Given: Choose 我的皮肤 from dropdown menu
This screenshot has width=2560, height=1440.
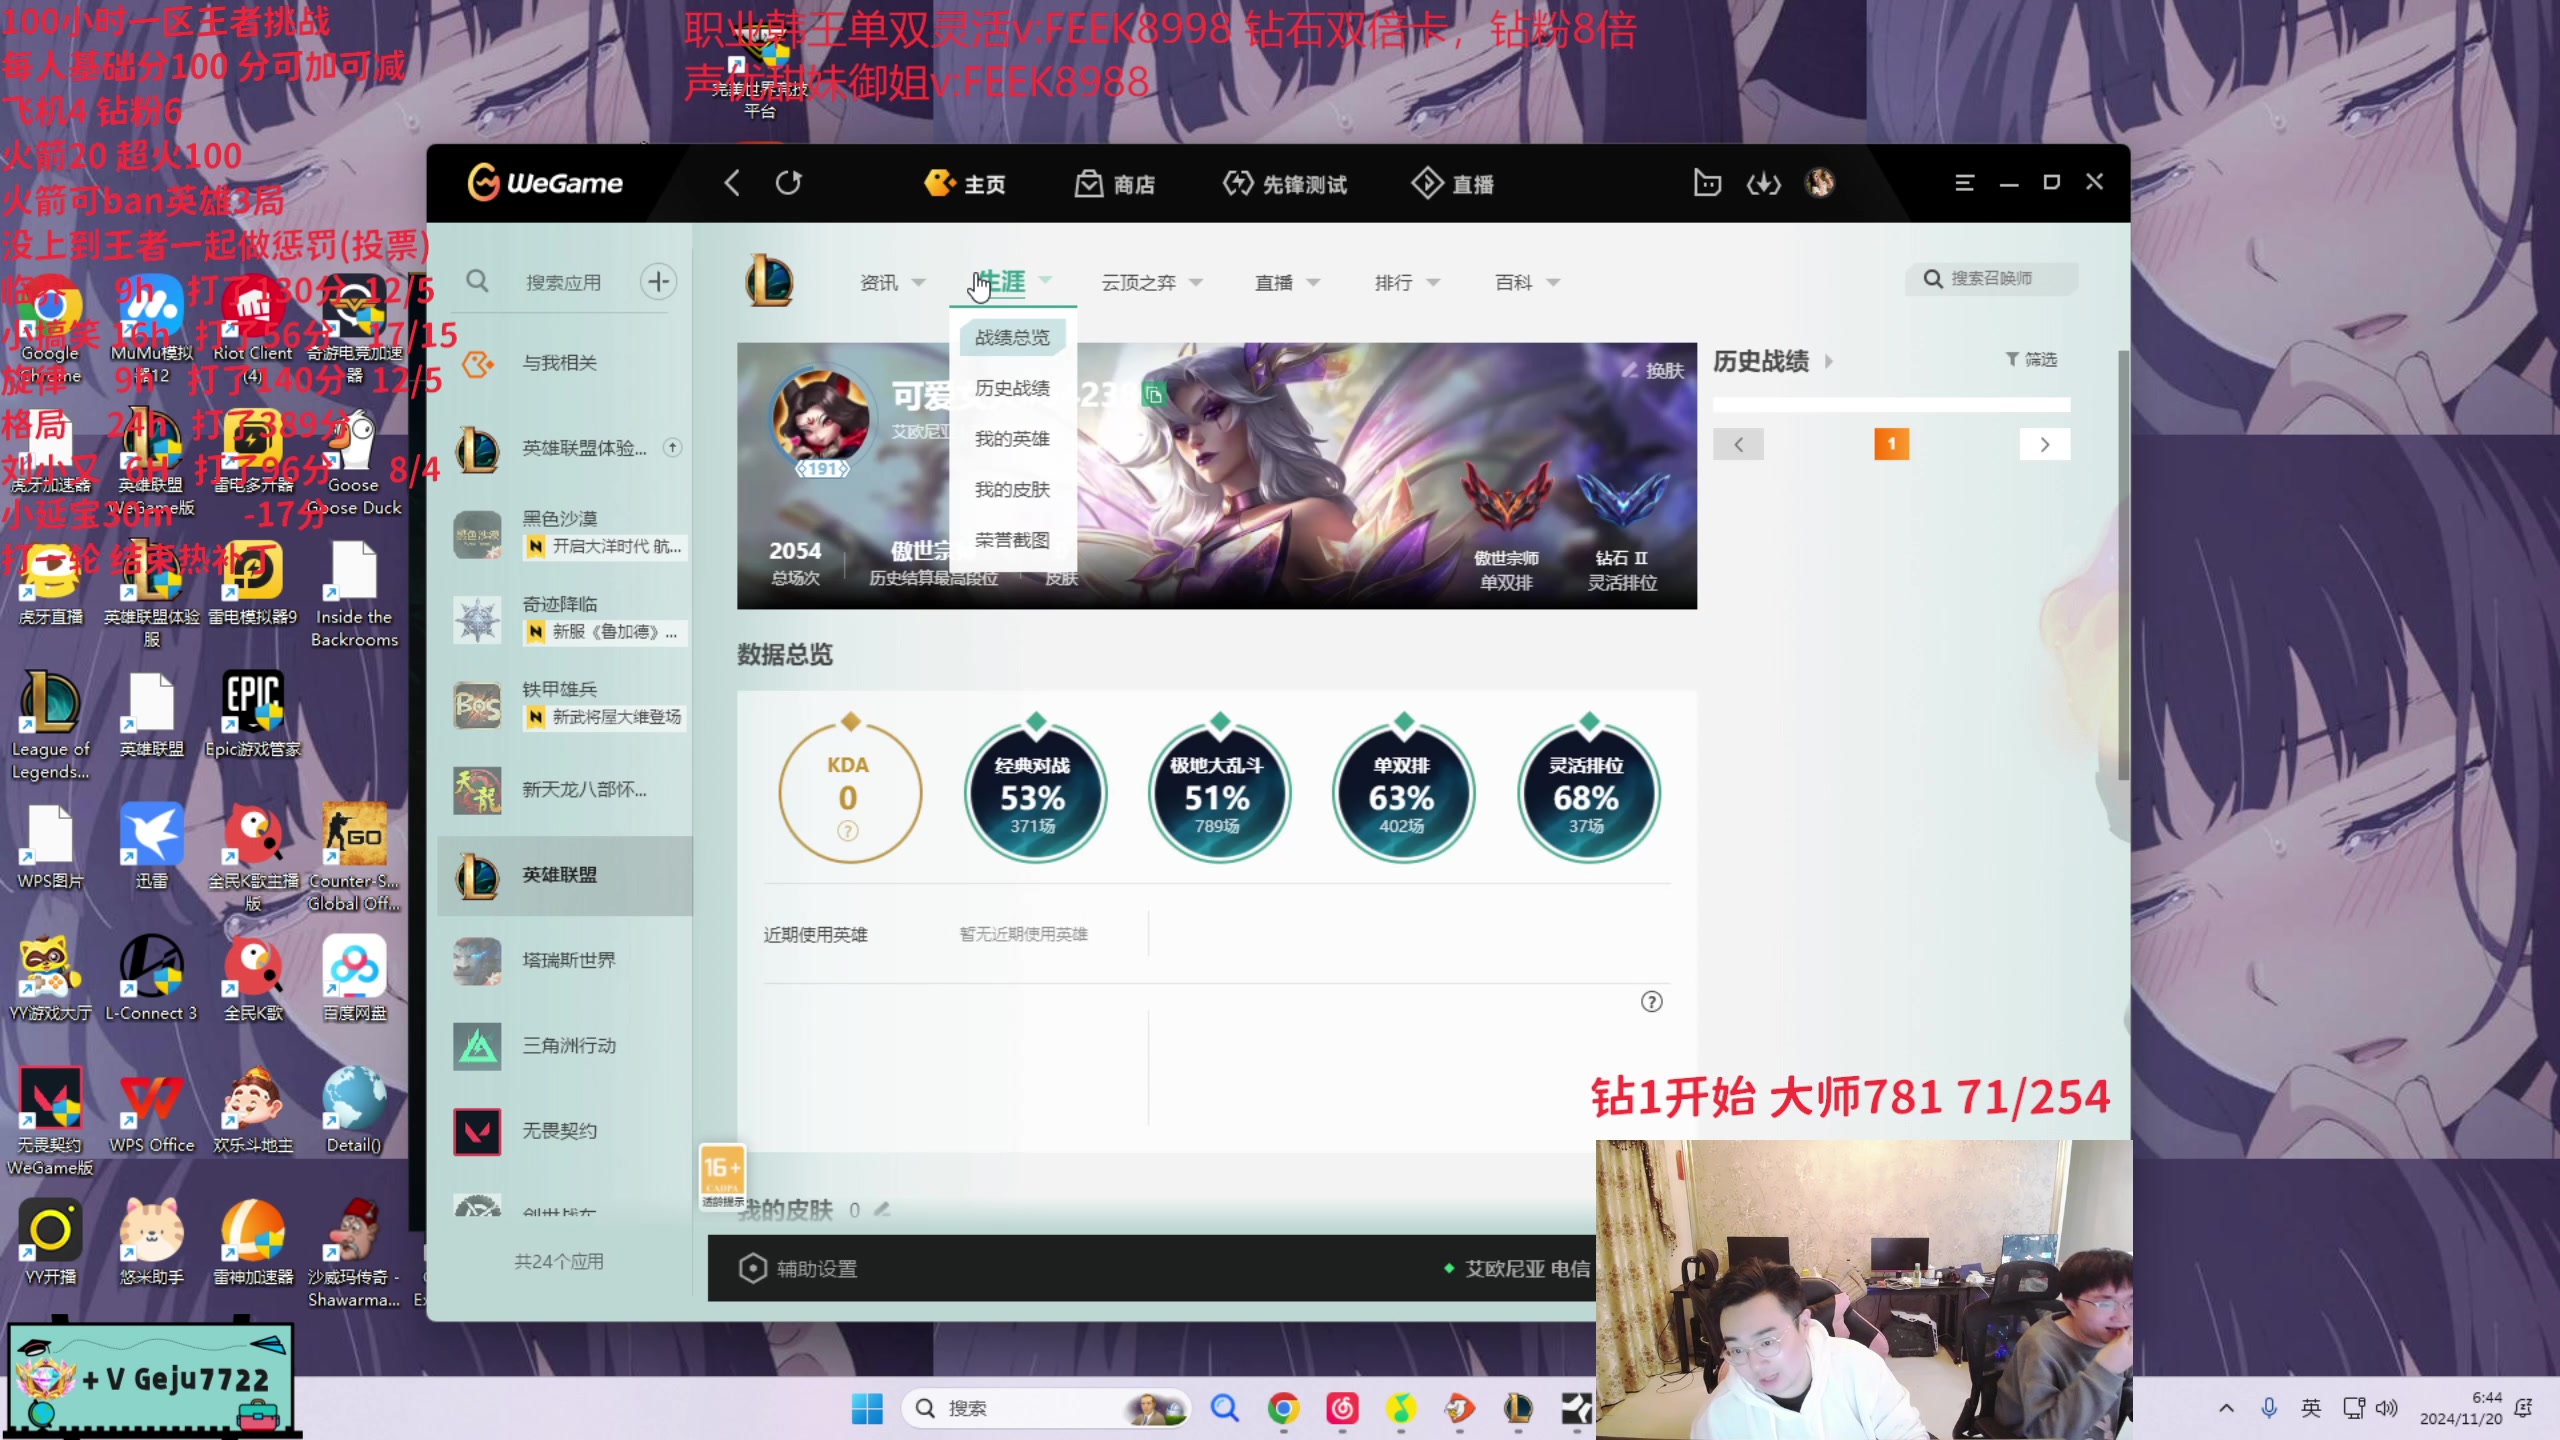Looking at the screenshot, I should coord(1012,490).
